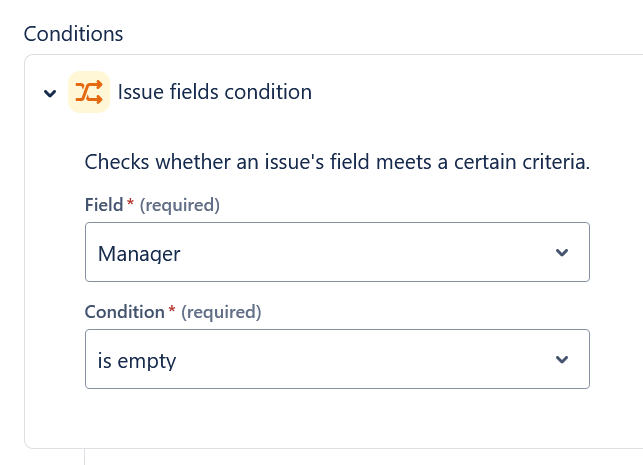This screenshot has width=643, height=465.
Task: Click the "Condition" label text
Action: [x=125, y=312]
